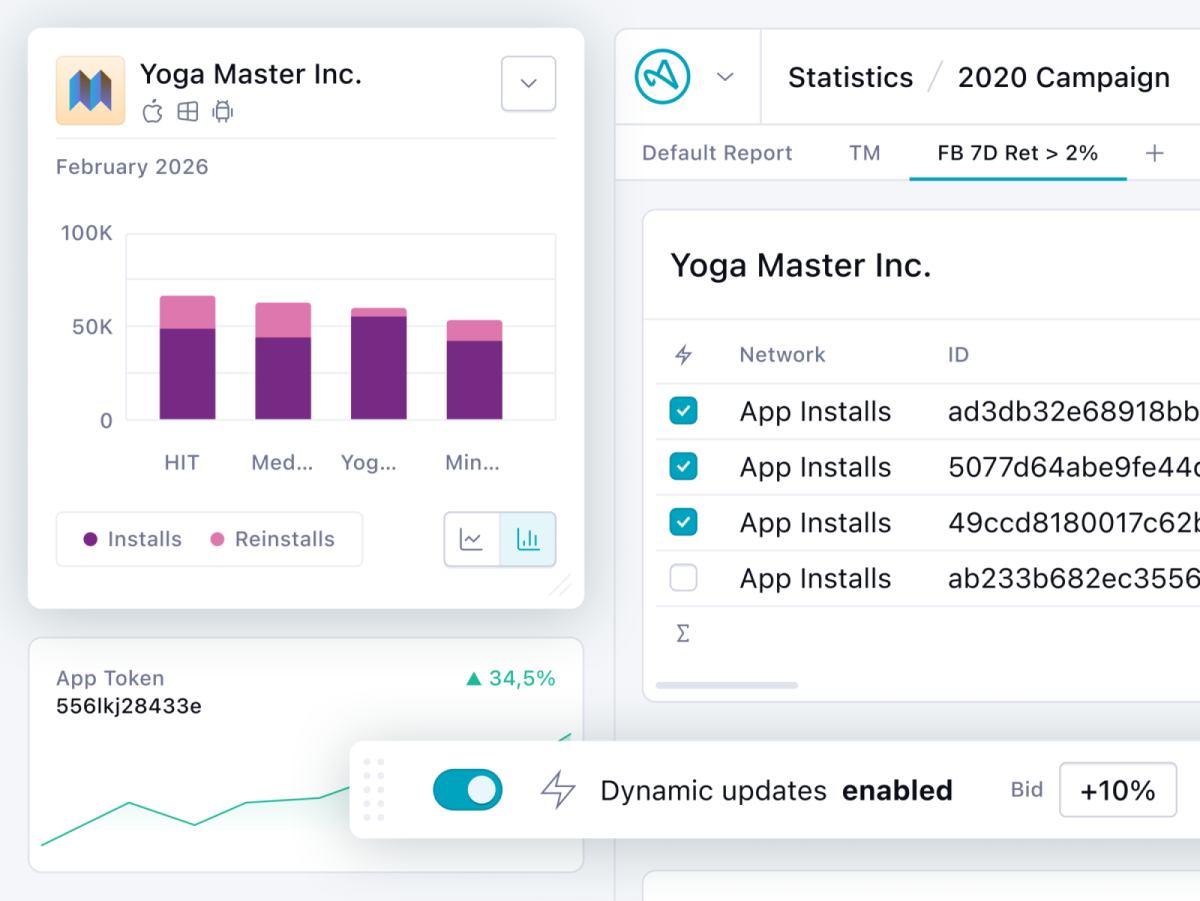Click the dotted drag handle on updates bar
This screenshot has width=1200, height=901.
(374, 790)
